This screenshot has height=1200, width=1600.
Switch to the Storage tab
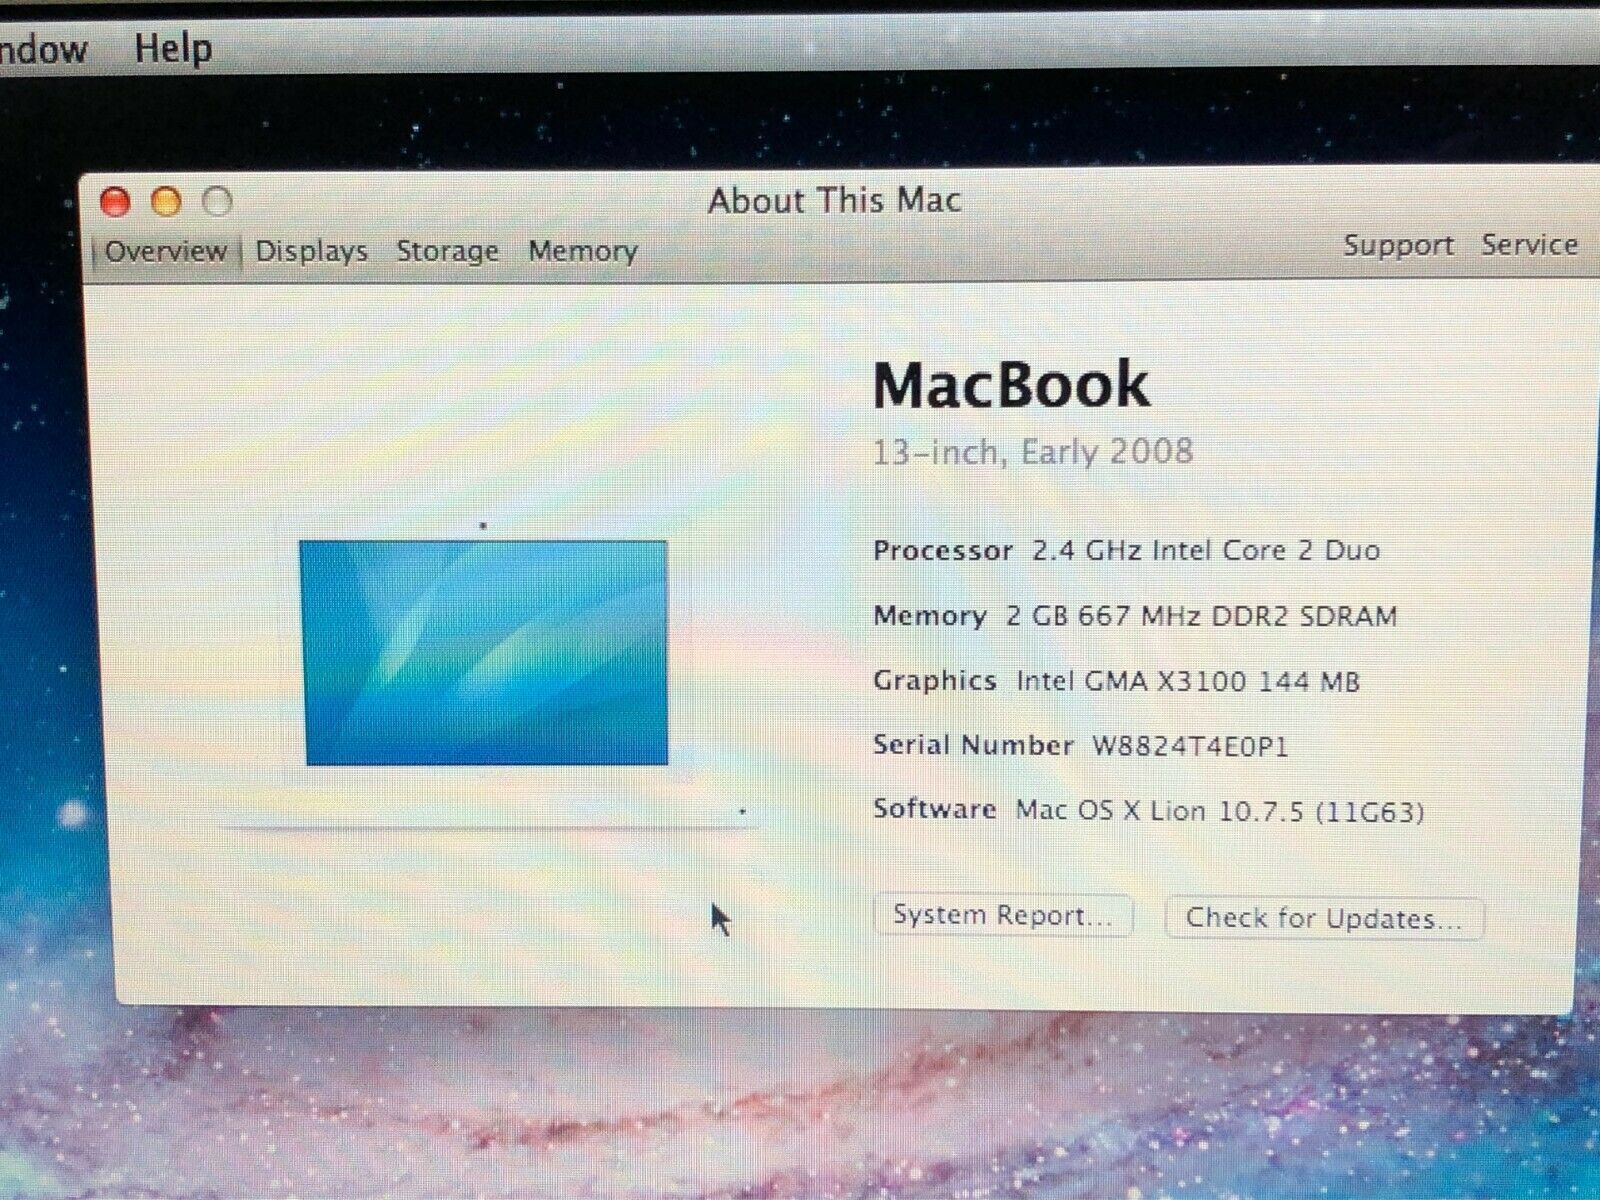(447, 251)
